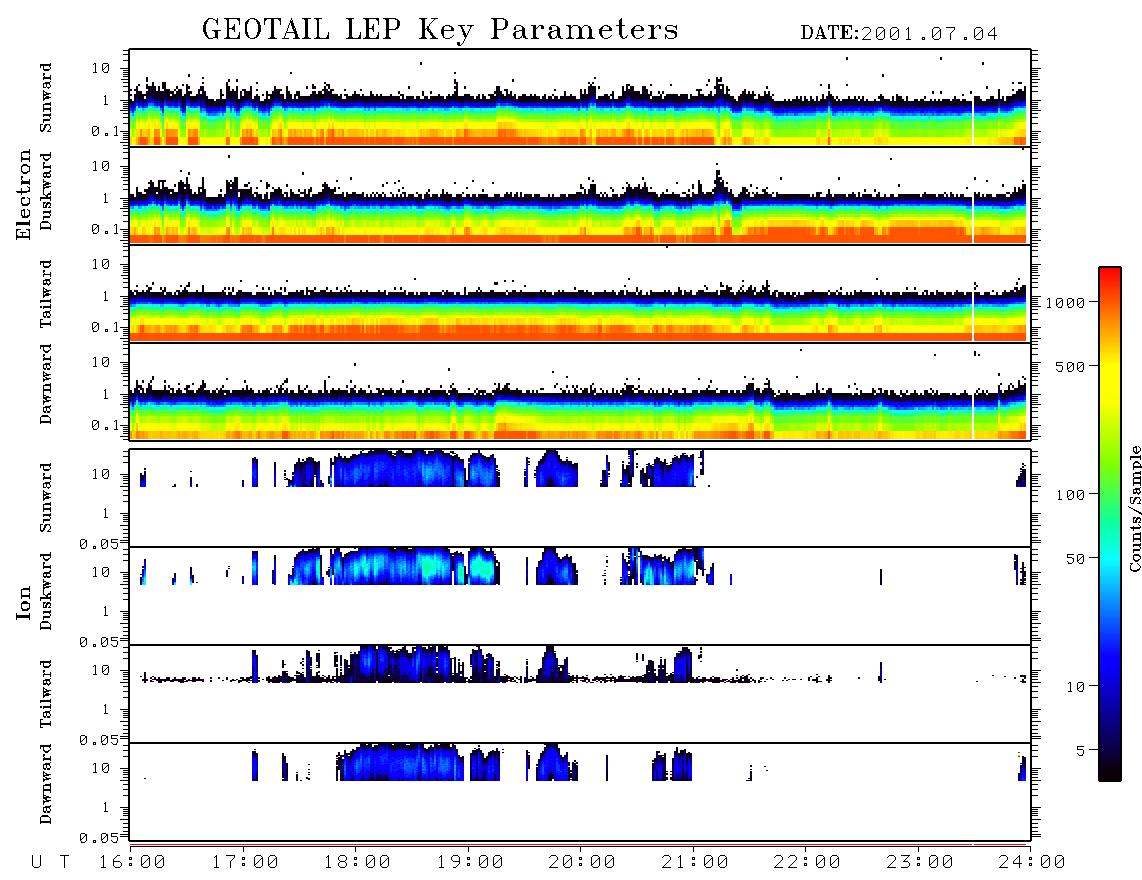Click the 1000 colorbar tick label
This screenshot has height=880, width=1142.
click(x=1066, y=302)
